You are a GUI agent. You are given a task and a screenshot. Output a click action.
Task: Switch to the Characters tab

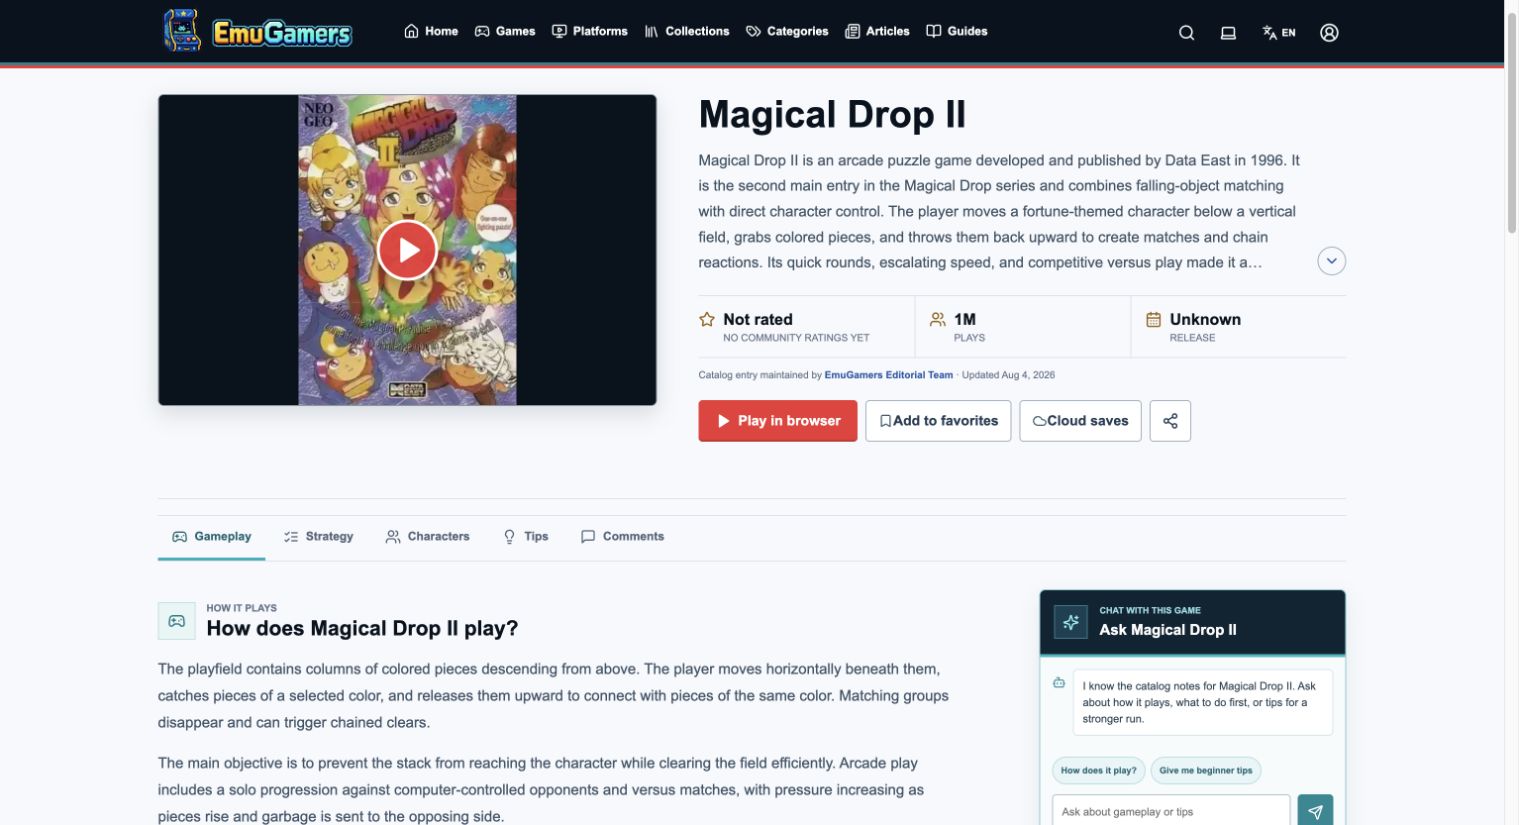[427, 537]
